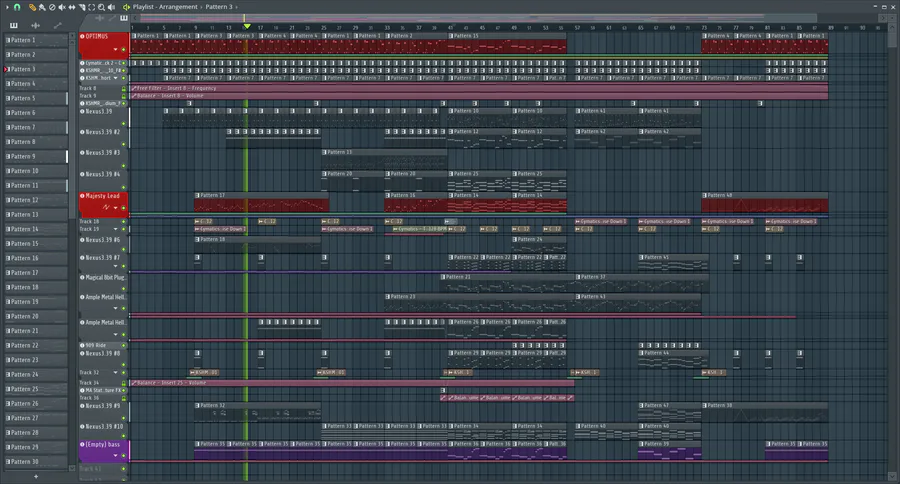Choose the Select marquee tool
Image resolution: width=900 pixels, height=484 pixels.
[x=91, y=7]
